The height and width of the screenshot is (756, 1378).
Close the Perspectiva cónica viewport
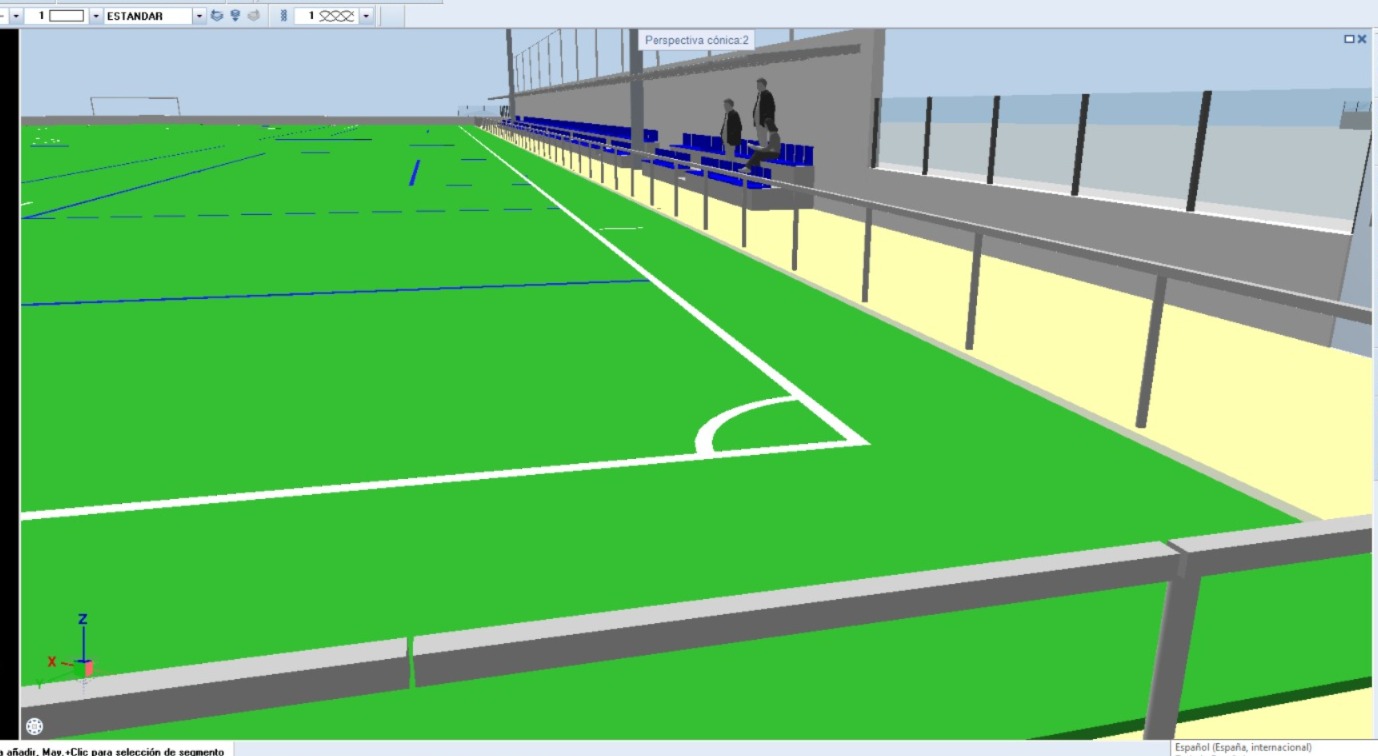pyautogui.click(x=1362, y=39)
